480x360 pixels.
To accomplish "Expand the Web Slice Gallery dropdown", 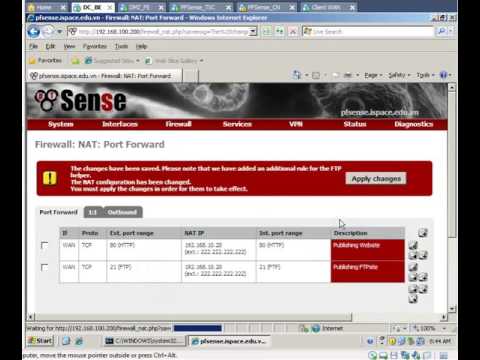I will pos(201,61).
